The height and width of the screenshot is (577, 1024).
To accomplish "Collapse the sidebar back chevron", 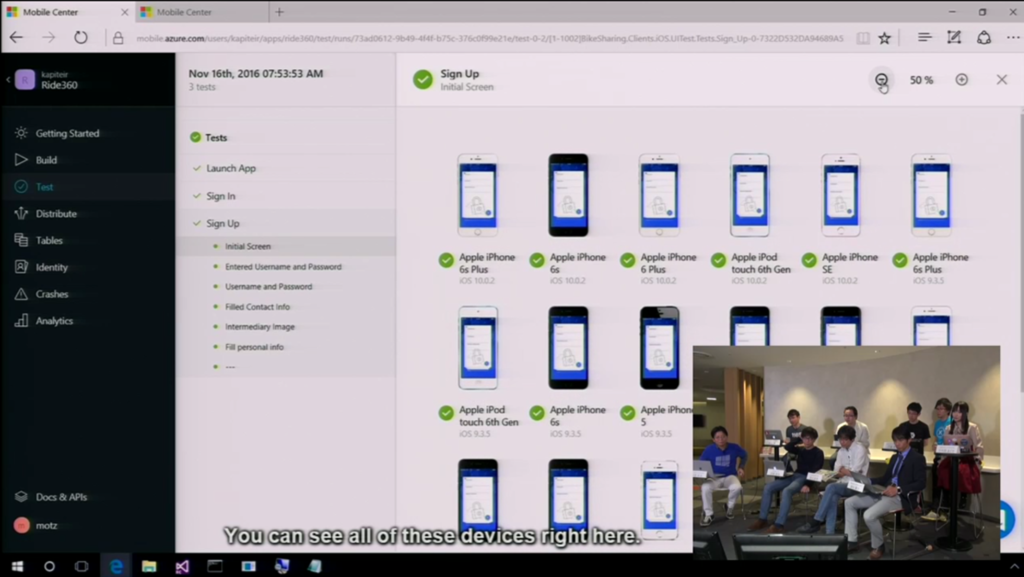I will (7, 80).
